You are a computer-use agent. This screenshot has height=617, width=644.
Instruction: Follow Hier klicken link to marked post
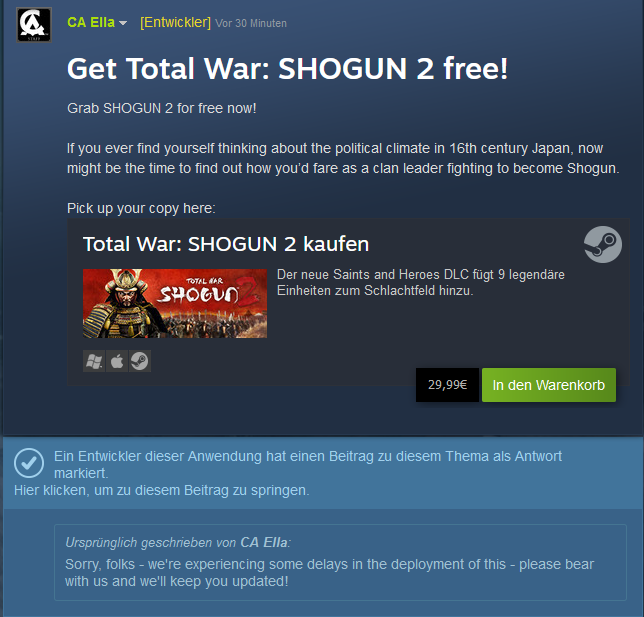[x=162, y=490]
